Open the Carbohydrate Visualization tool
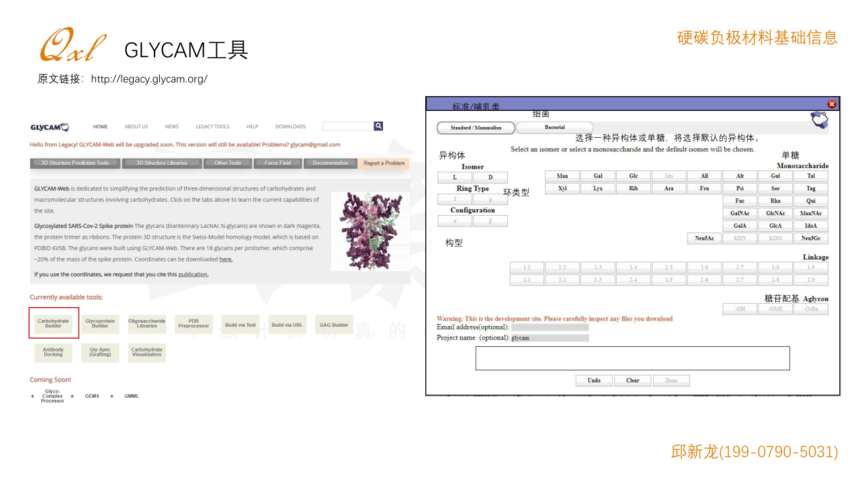 146,352
